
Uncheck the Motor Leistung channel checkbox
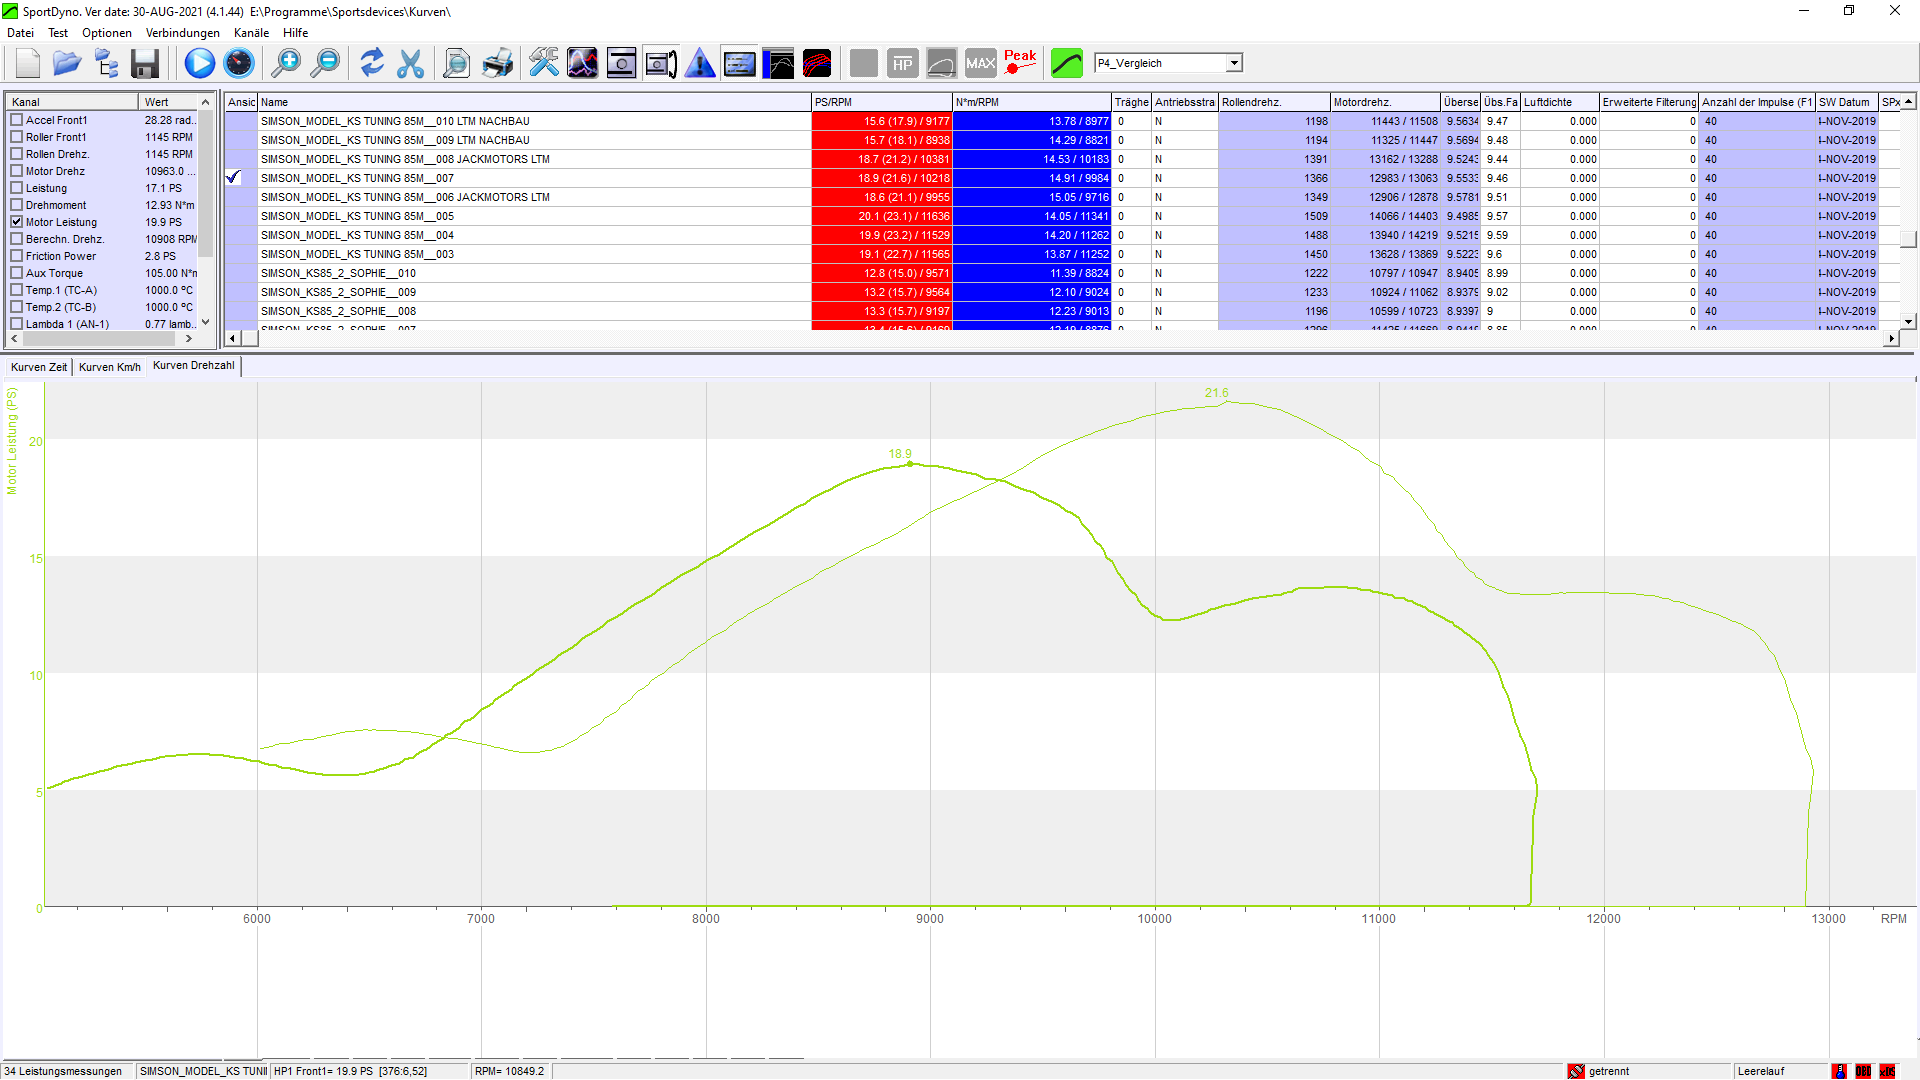pos(17,222)
